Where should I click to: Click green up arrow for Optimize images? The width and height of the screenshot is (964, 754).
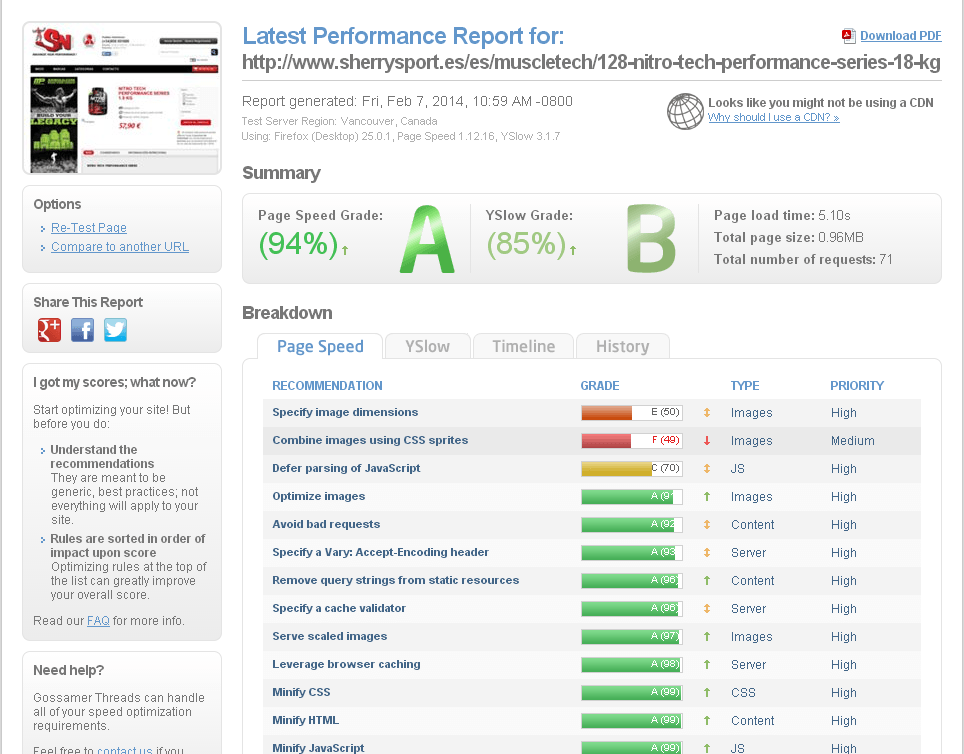pyautogui.click(x=707, y=496)
